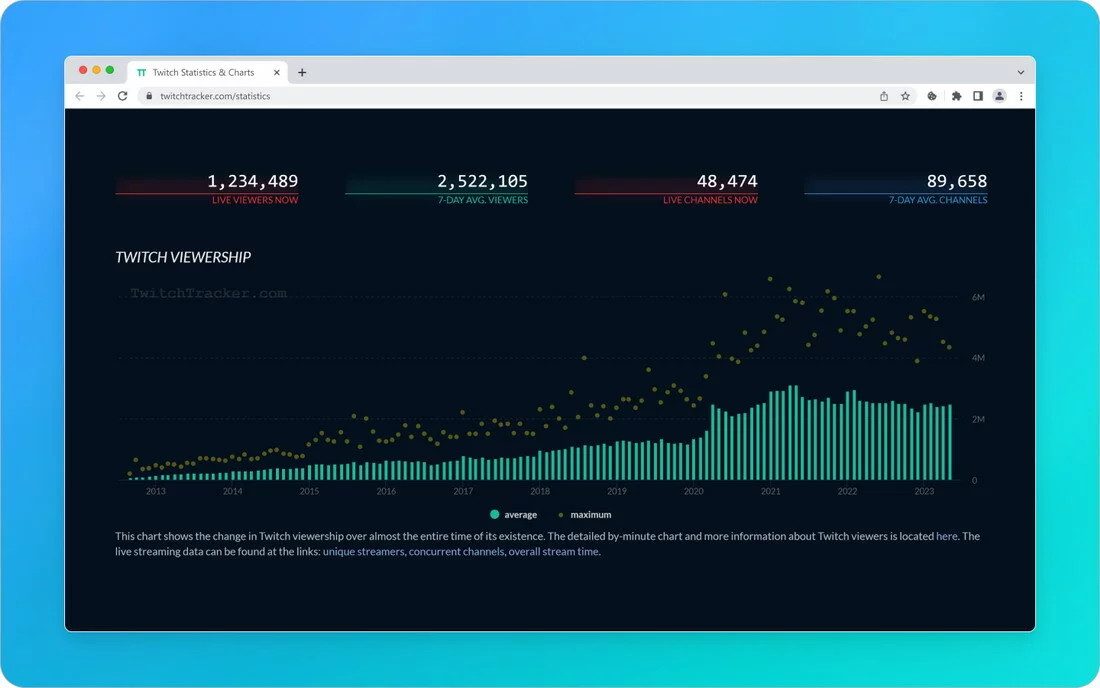Click the 2019 label on chart axis
The height and width of the screenshot is (688, 1100).
pyautogui.click(x=617, y=491)
